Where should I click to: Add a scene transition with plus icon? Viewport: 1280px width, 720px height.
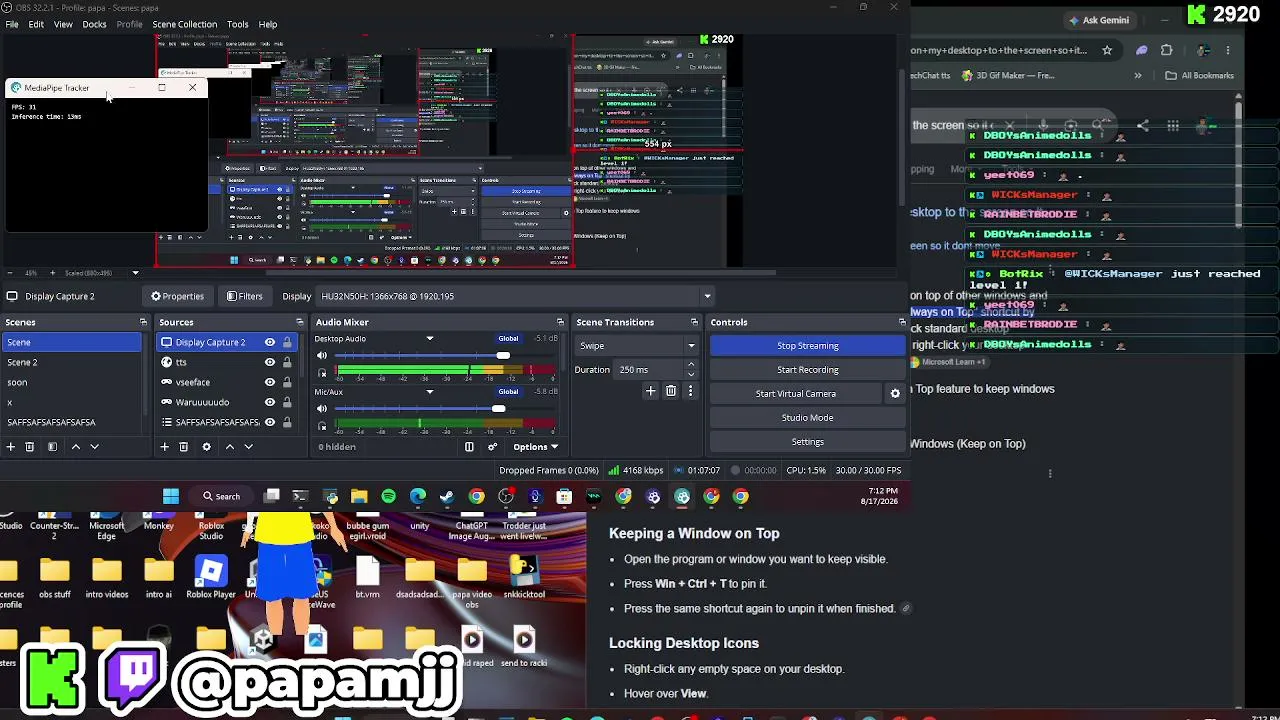click(x=650, y=391)
